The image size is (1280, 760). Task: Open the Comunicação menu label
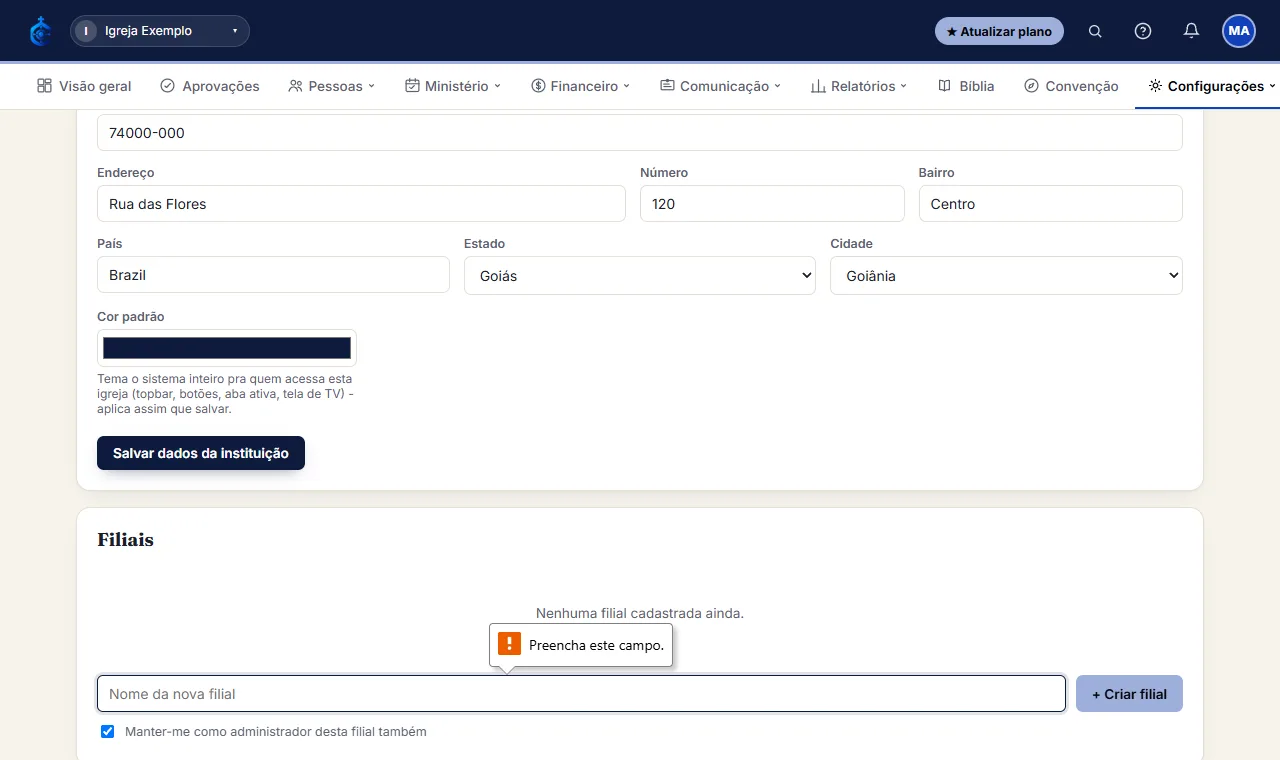(x=724, y=86)
